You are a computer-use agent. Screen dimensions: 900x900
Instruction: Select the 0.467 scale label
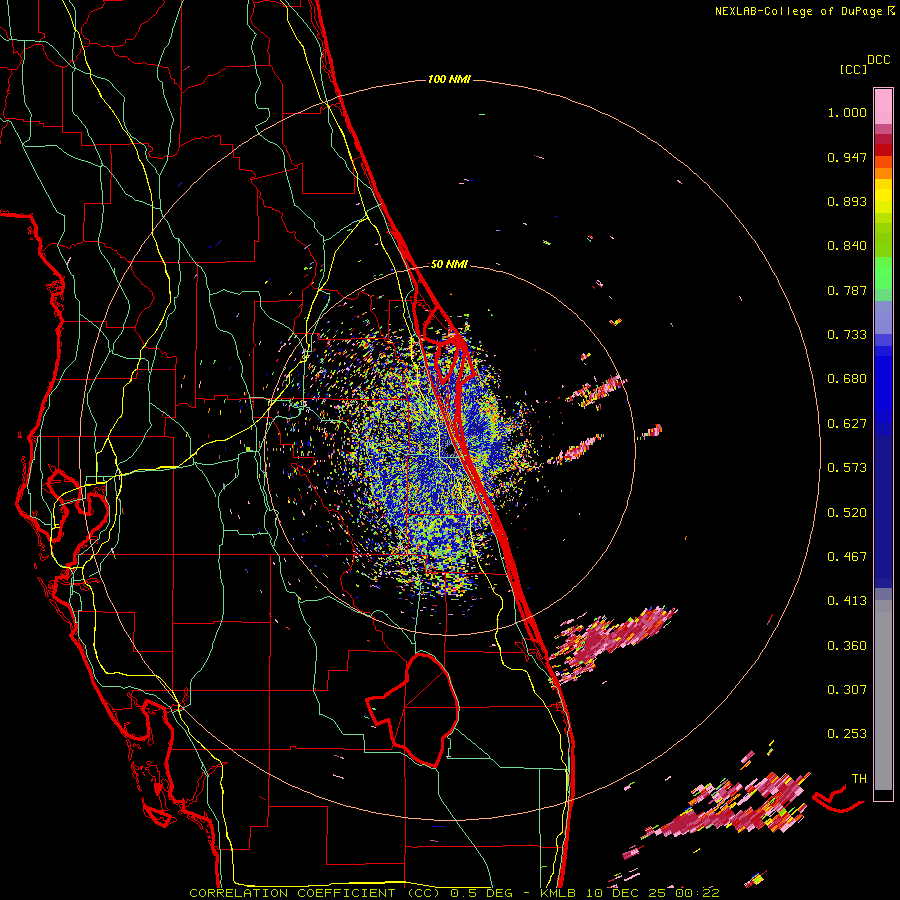point(847,557)
